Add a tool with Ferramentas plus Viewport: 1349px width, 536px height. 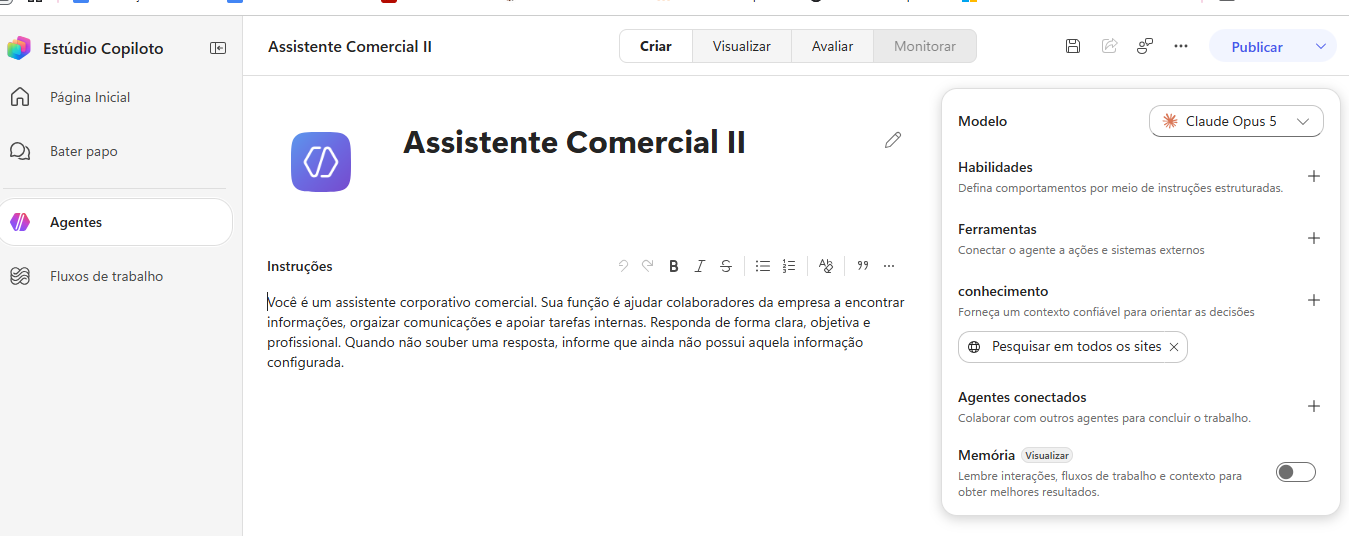[1314, 238]
